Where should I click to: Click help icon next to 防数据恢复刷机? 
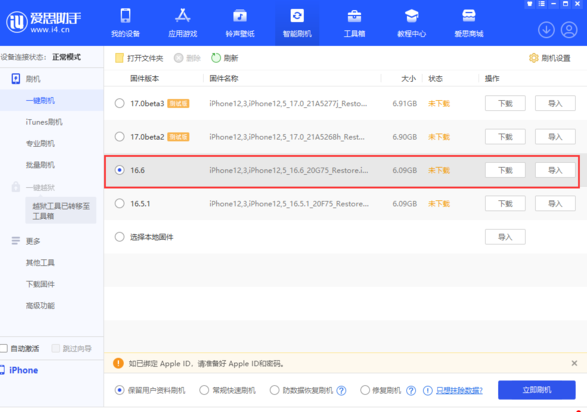341,391
